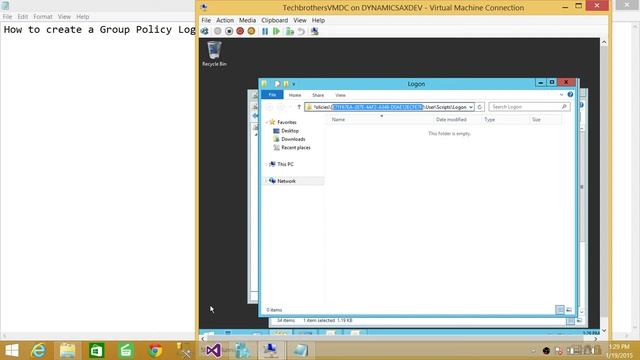Image resolution: width=640 pixels, height=360 pixels.
Task: Select the Recycle Bin icon on VM desktop
Action: pos(214,53)
